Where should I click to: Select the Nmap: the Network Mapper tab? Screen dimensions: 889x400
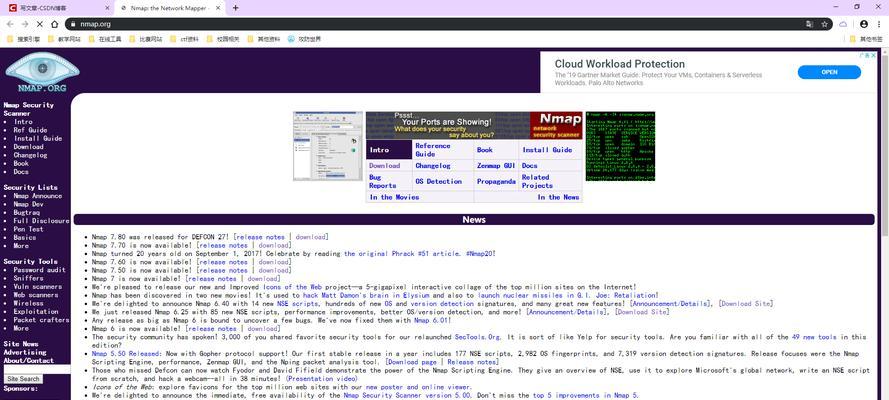point(170,8)
